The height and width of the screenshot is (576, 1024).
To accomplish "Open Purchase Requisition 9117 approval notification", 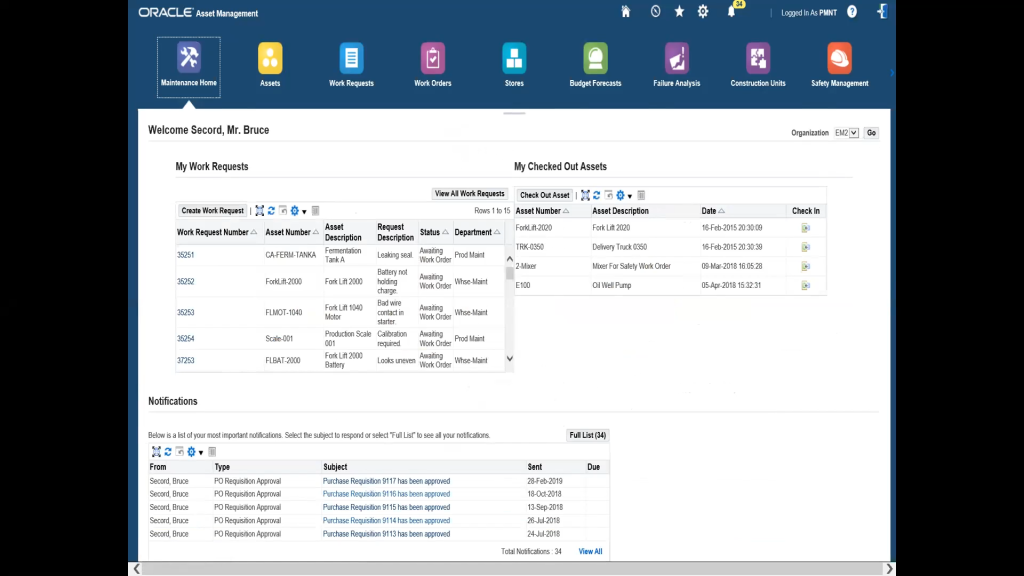I will pos(385,480).
